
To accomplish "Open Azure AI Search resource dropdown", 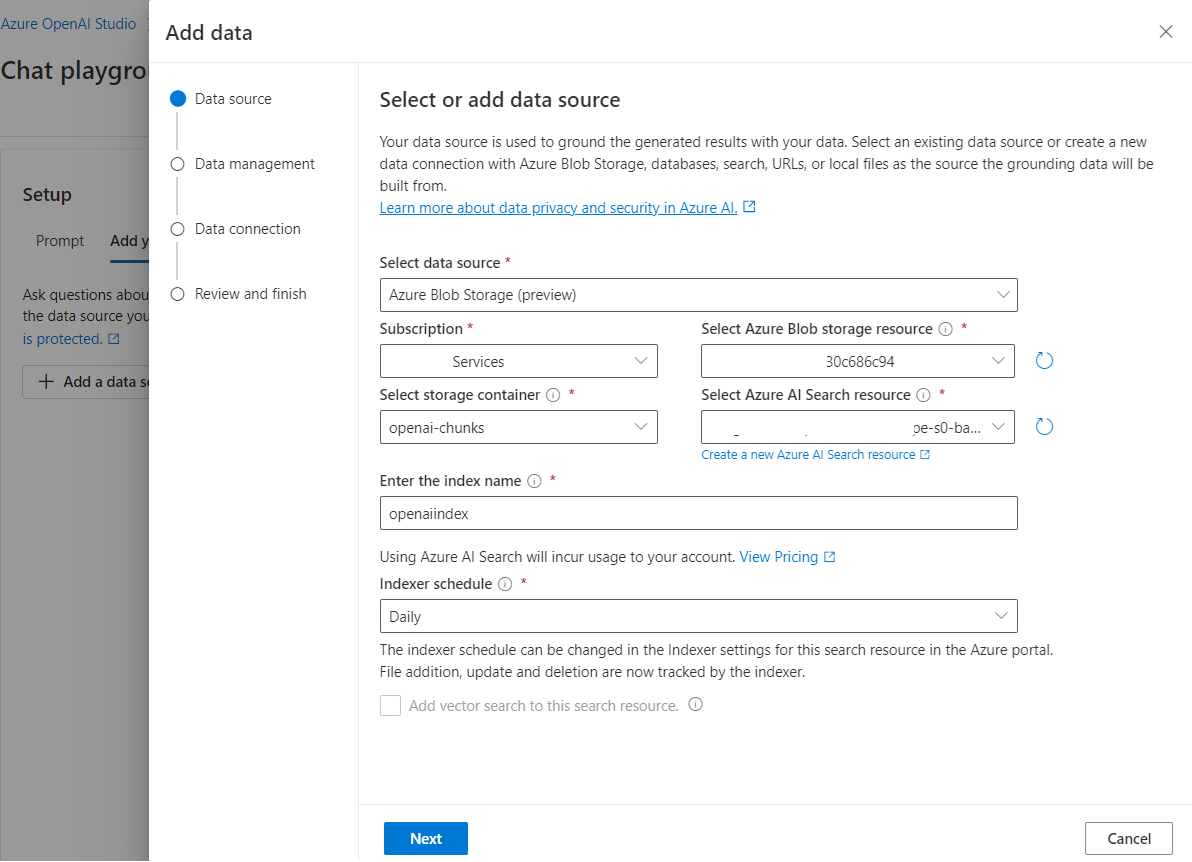I will click(x=858, y=427).
